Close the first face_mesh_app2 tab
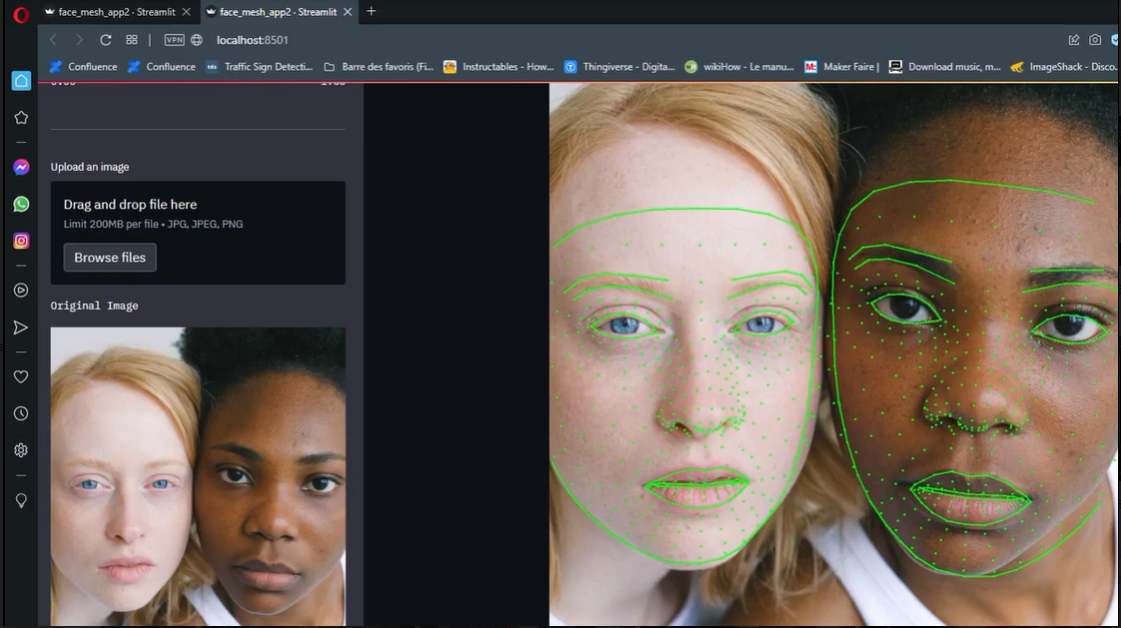Viewport: 1121px width, 628px height. pyautogui.click(x=187, y=12)
